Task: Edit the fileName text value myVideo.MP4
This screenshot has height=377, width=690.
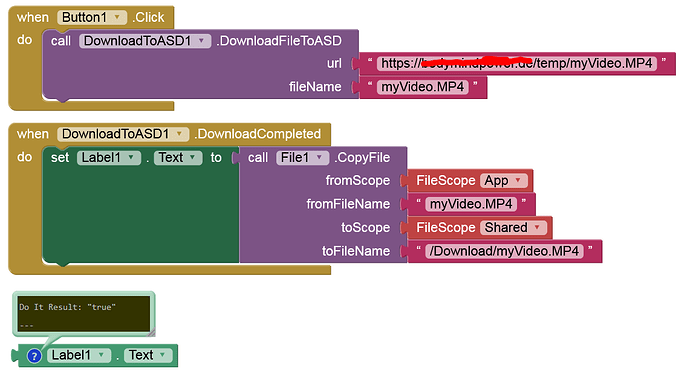Action: coord(423,87)
